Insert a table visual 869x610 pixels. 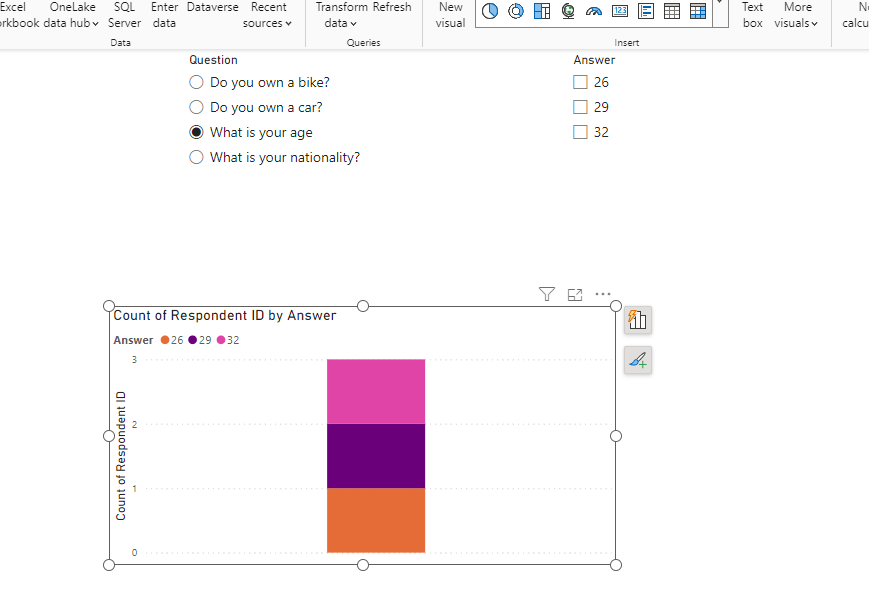click(672, 11)
